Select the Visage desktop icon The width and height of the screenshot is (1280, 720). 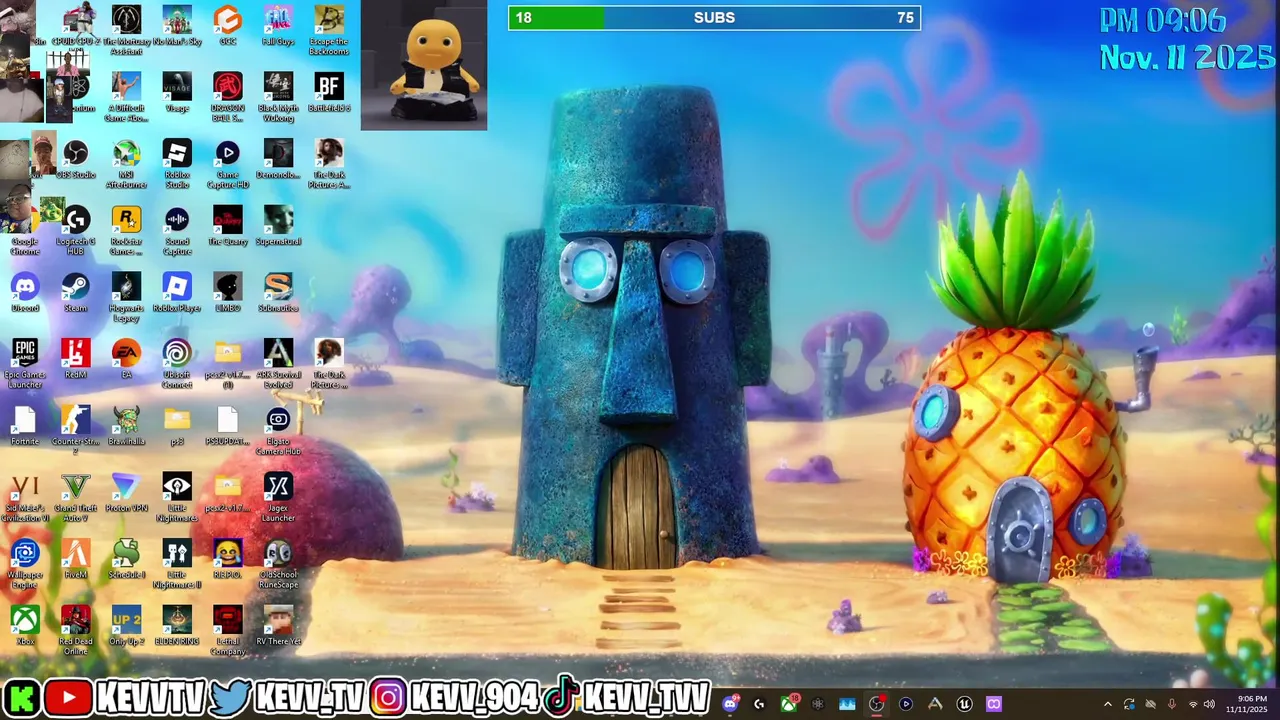coord(177,93)
